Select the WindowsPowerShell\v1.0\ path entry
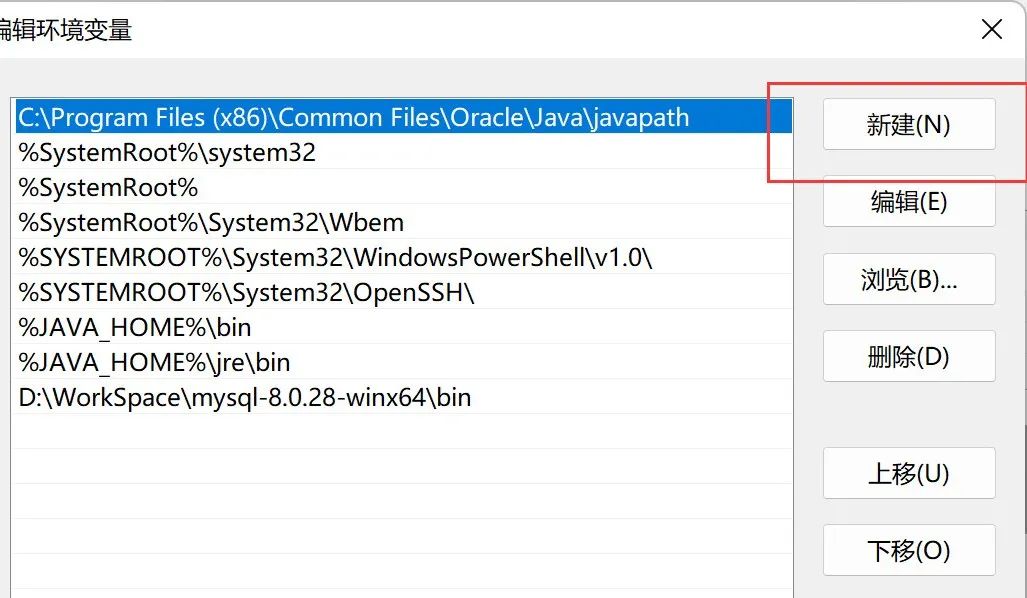1027x598 pixels. coord(403,257)
